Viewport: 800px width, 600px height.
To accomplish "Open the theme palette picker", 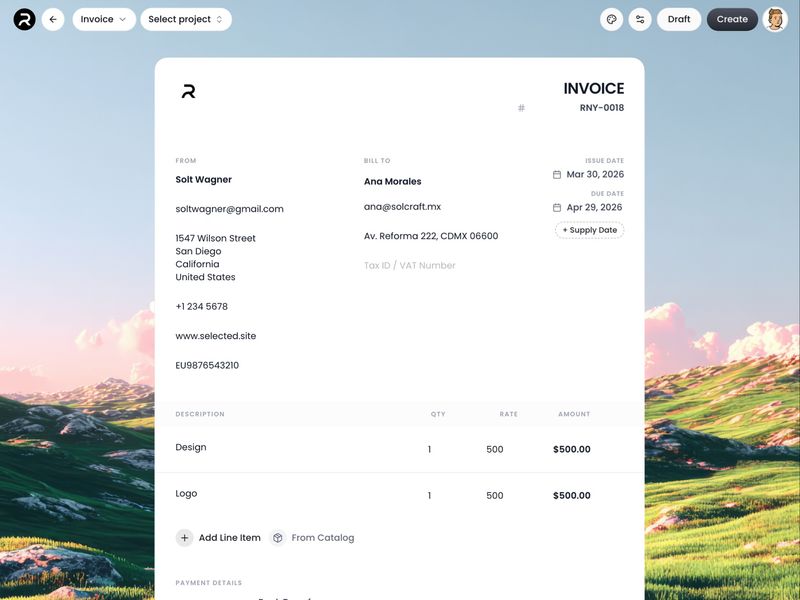I will pos(608,18).
